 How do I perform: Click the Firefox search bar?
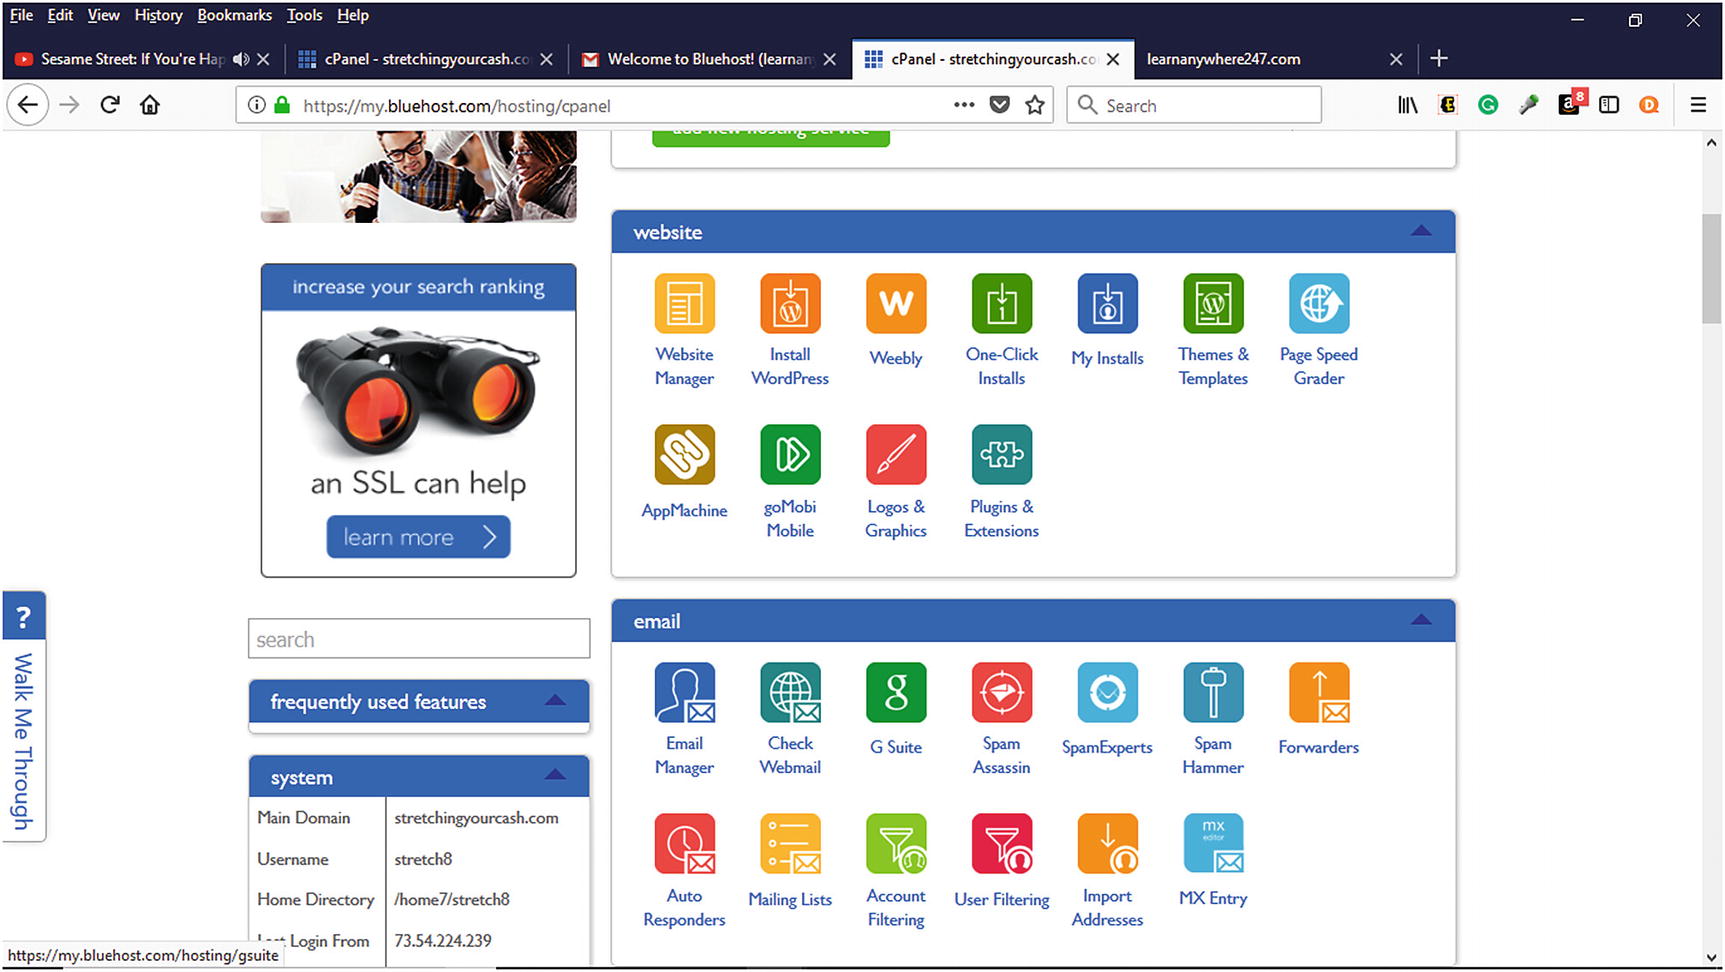click(x=1195, y=105)
